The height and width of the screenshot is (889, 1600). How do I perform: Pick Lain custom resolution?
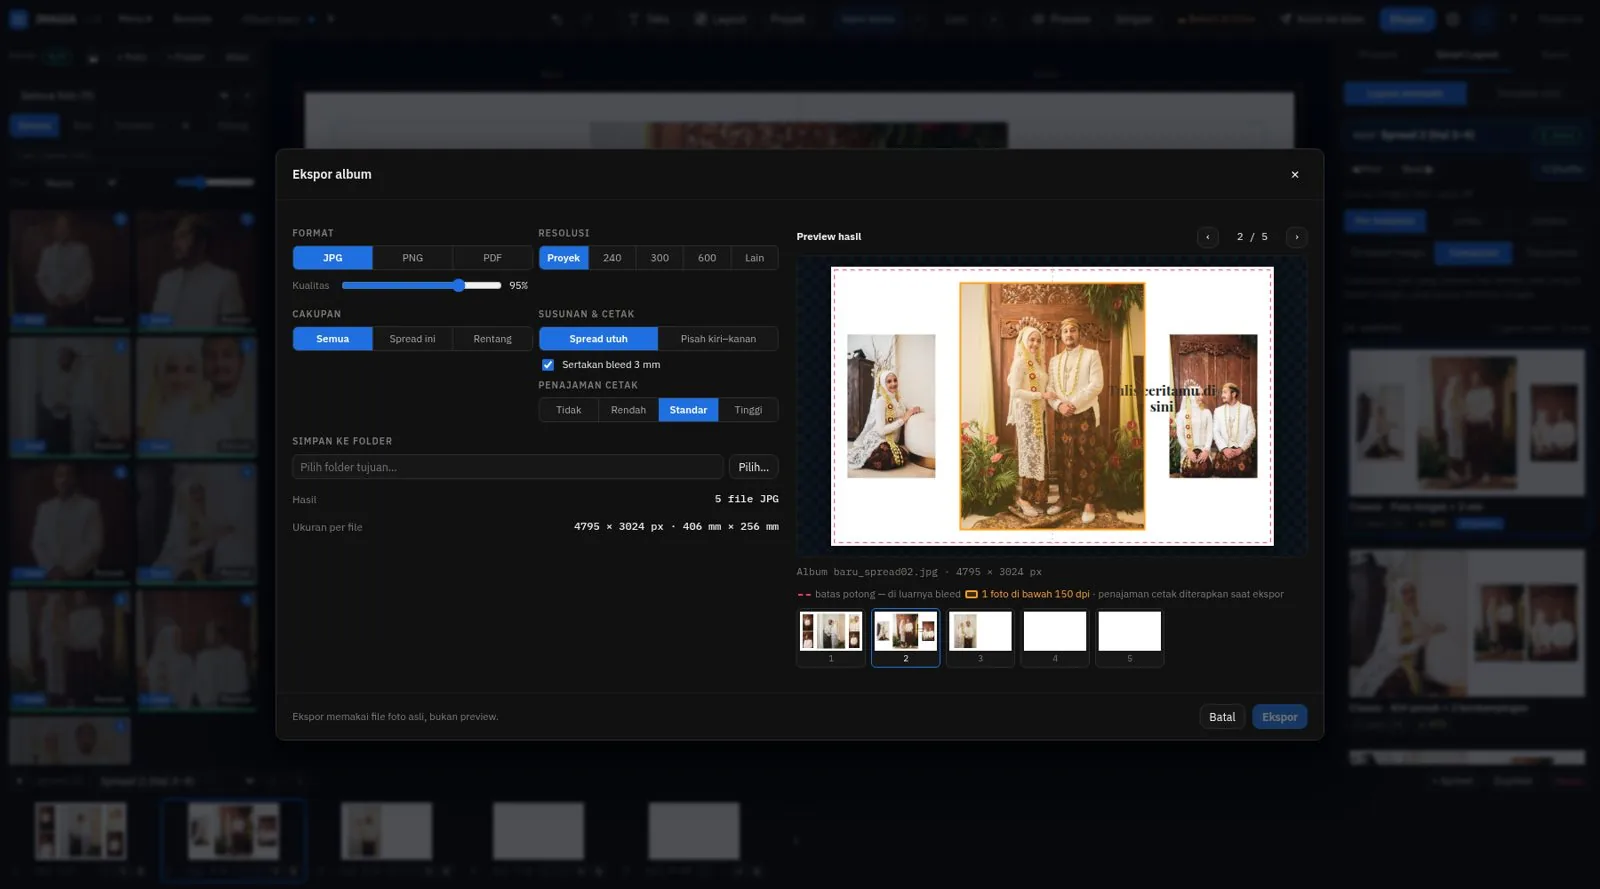pyautogui.click(x=755, y=258)
